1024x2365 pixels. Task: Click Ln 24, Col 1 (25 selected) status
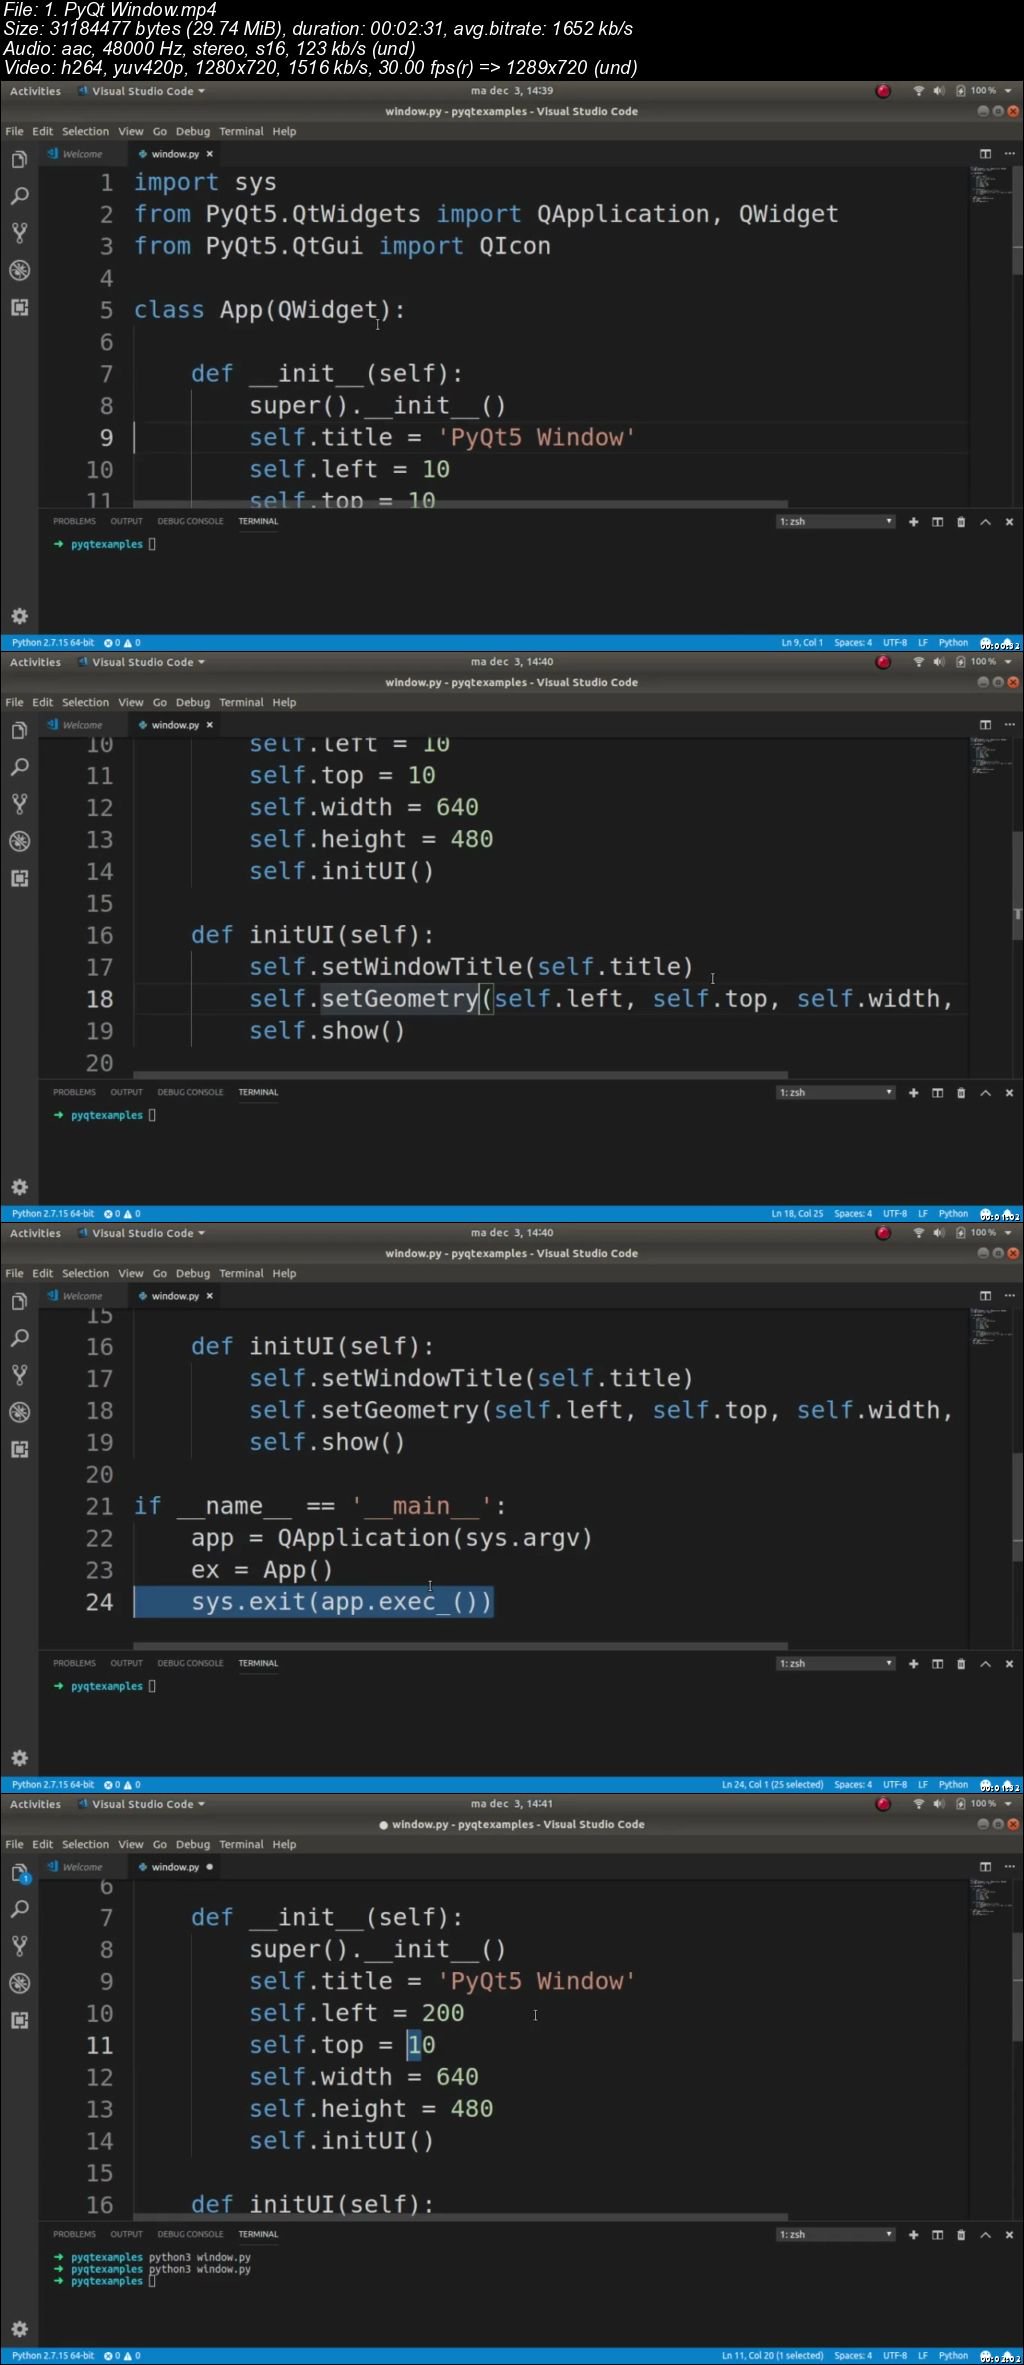773,1785
